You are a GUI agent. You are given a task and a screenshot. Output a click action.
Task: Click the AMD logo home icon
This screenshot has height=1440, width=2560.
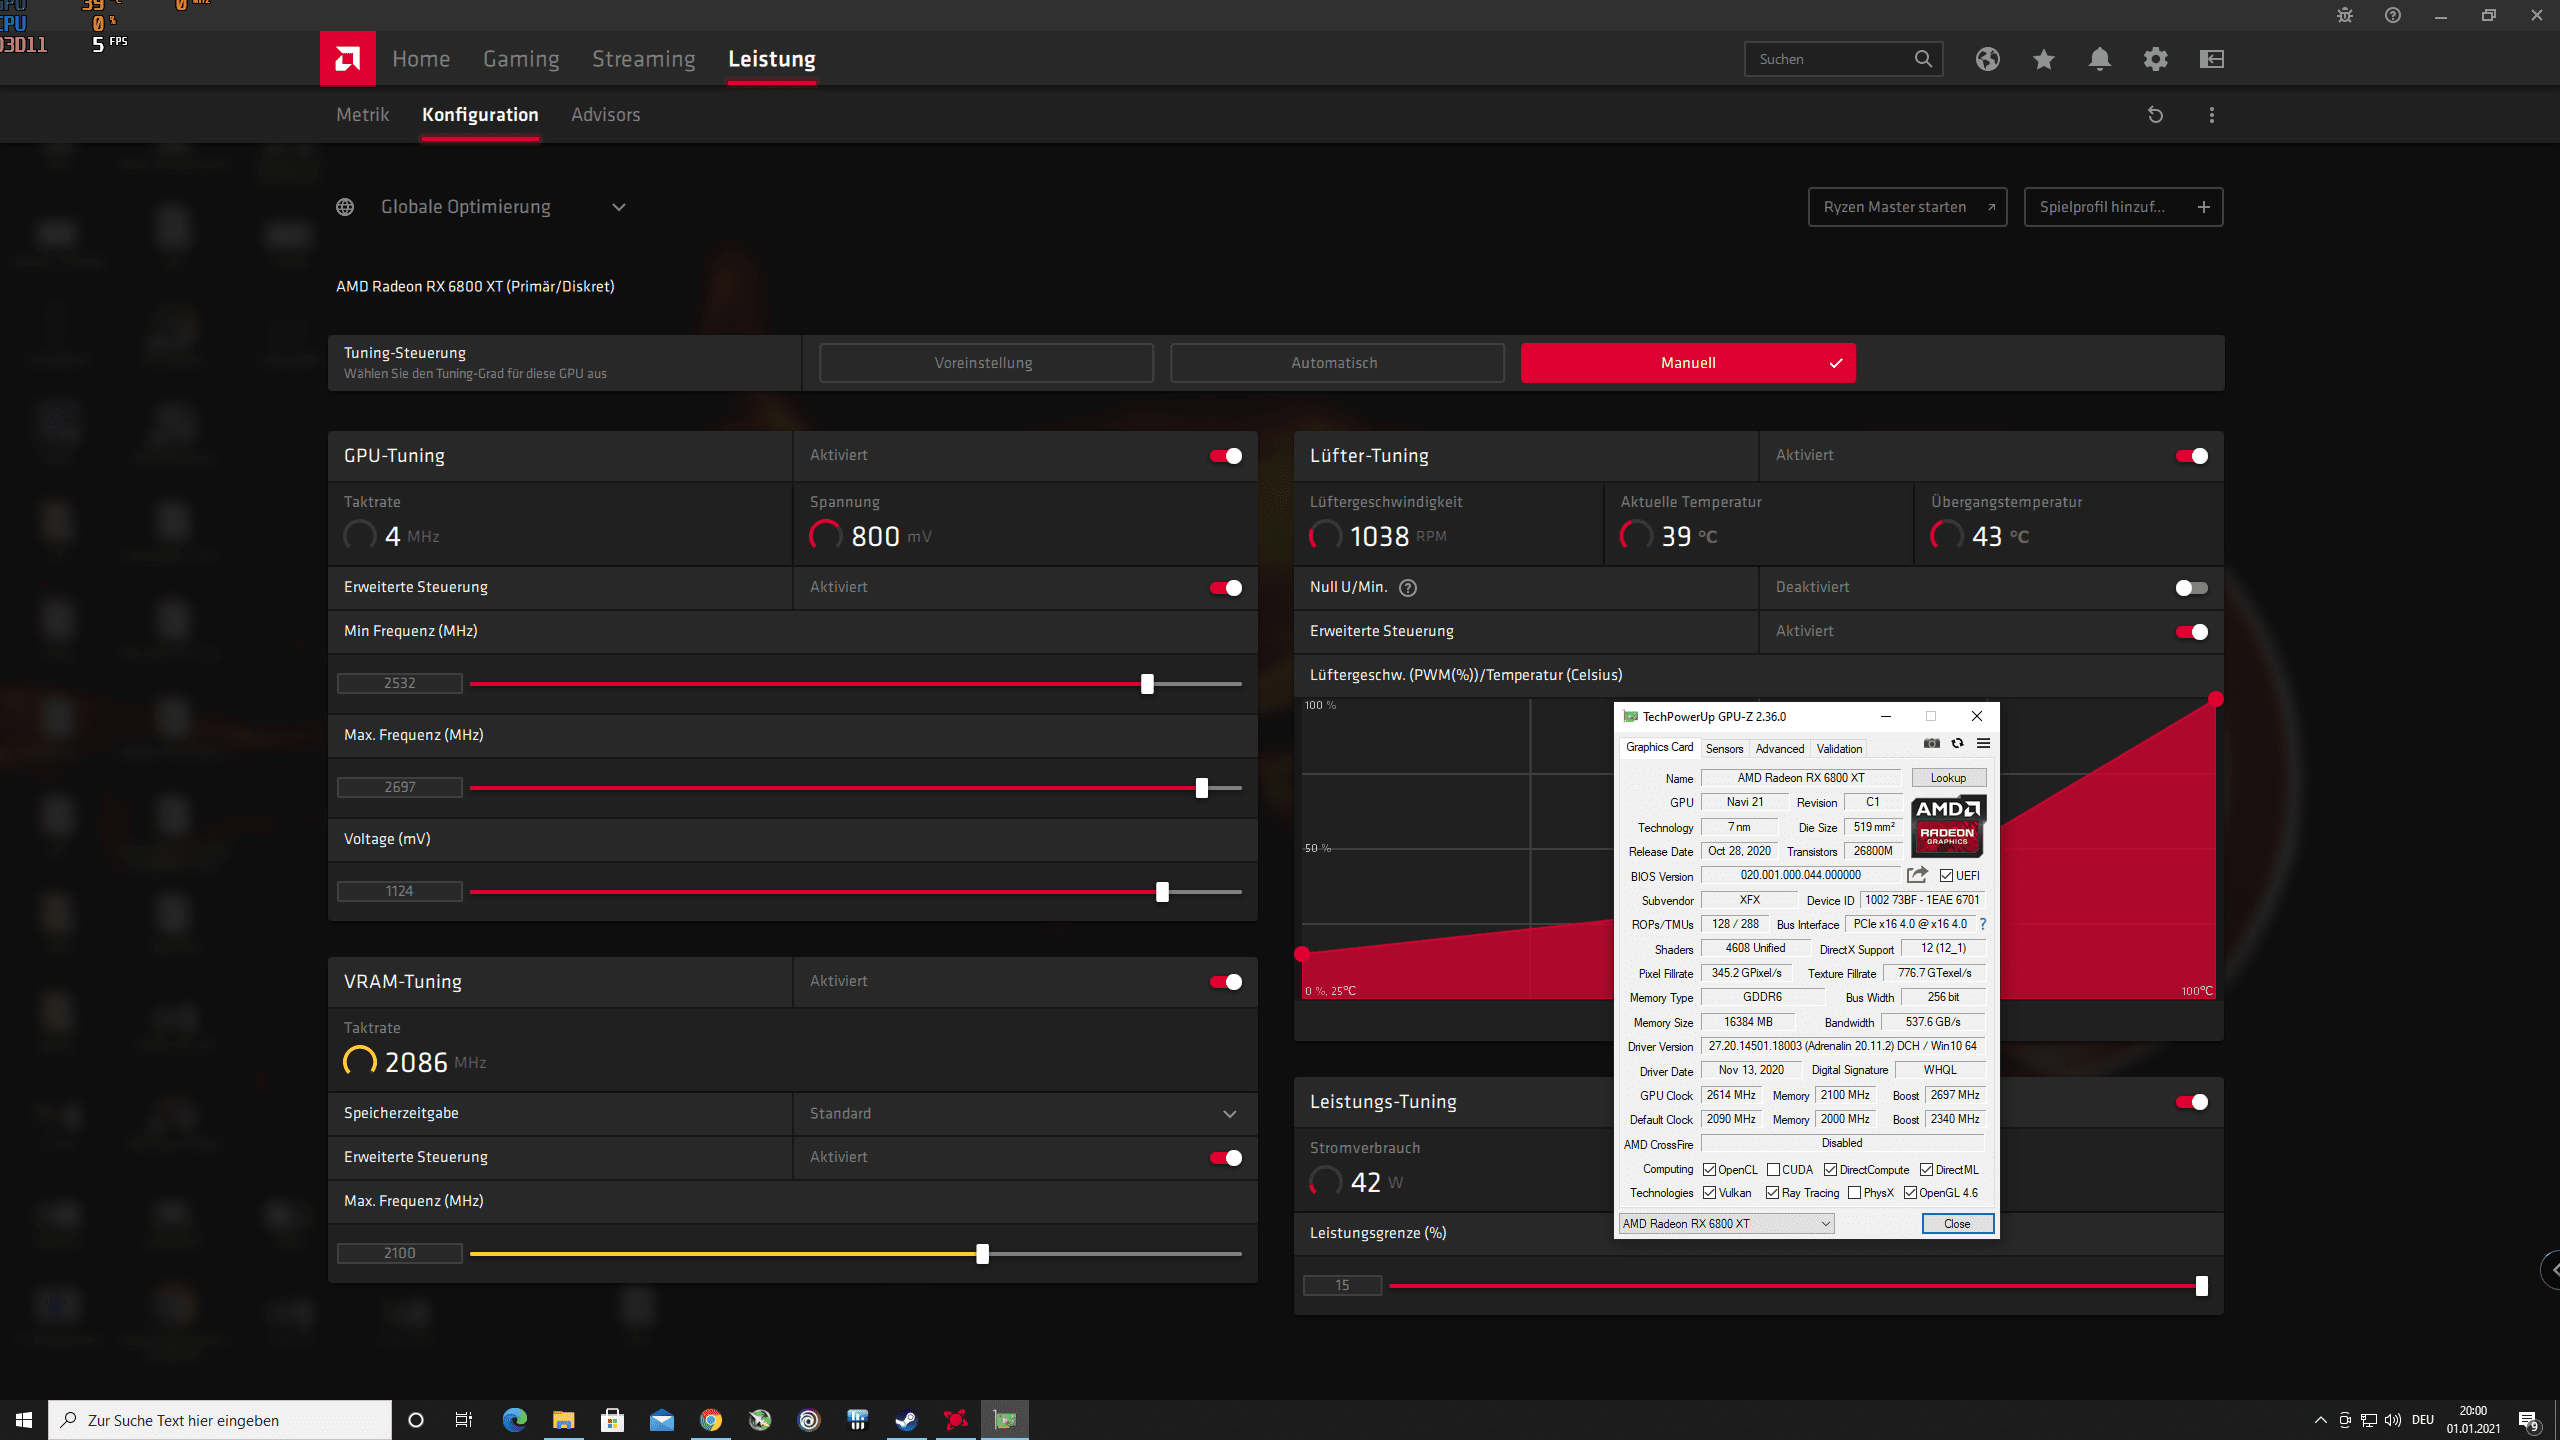[x=347, y=59]
